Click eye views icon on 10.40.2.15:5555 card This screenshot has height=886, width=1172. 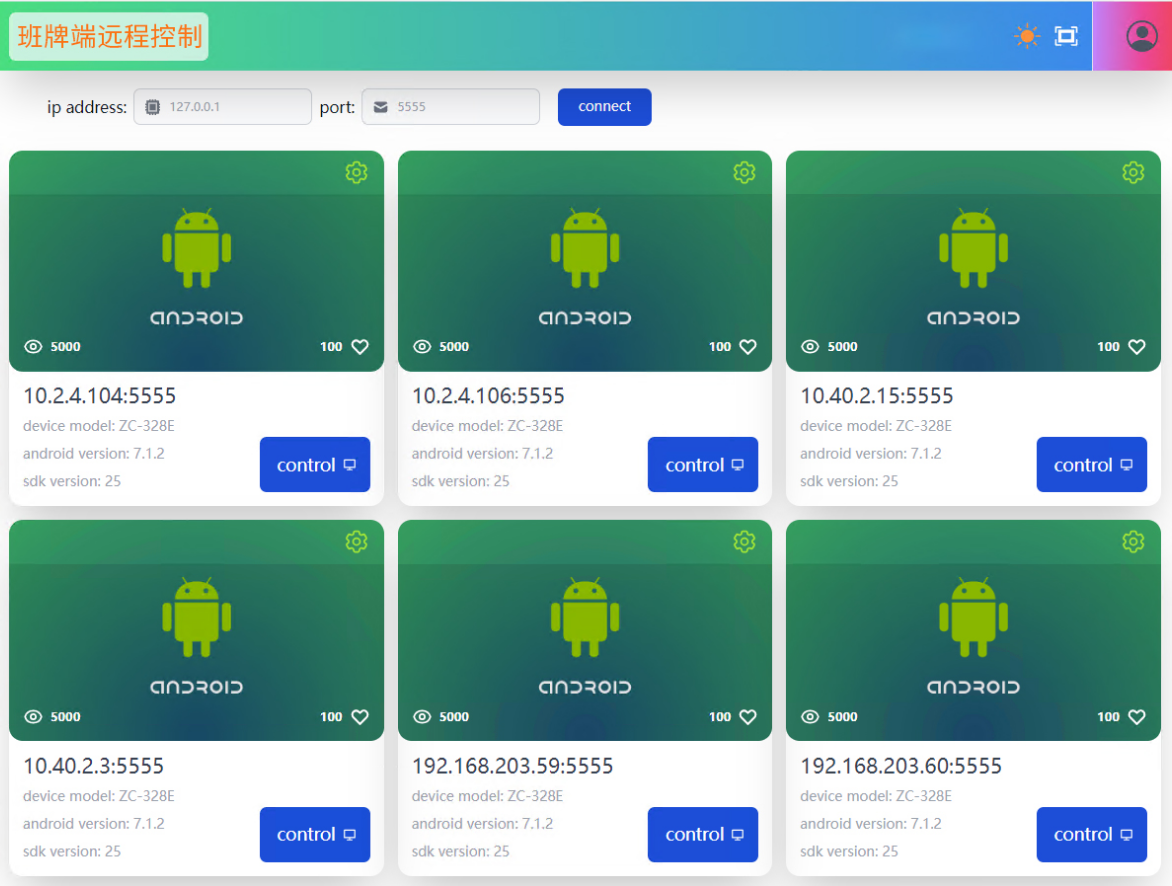click(811, 347)
